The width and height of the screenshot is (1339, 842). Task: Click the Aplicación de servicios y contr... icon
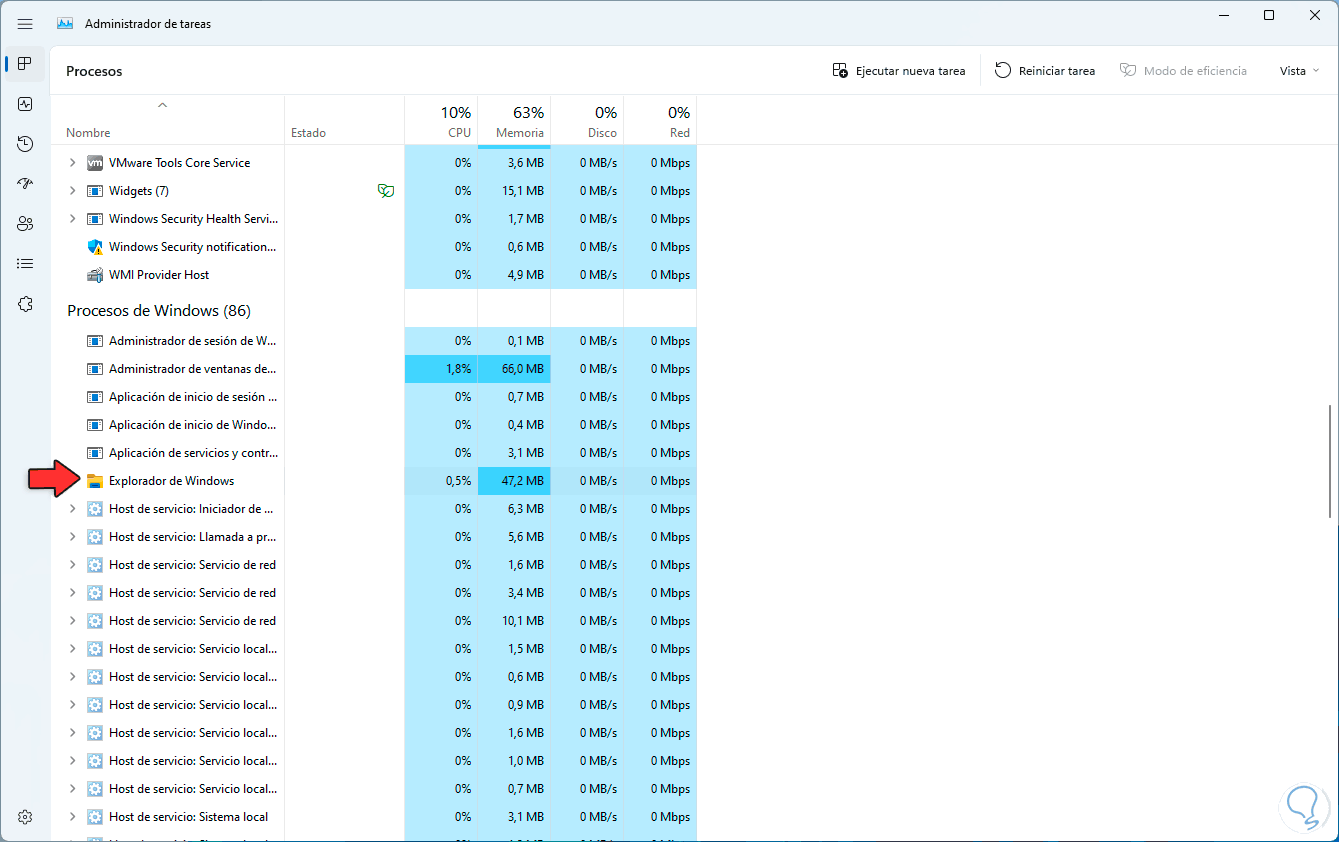[95, 453]
